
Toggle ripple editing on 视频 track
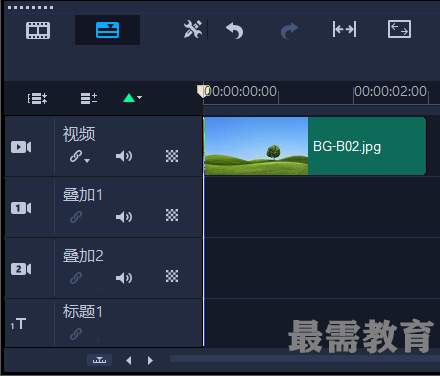click(76, 156)
